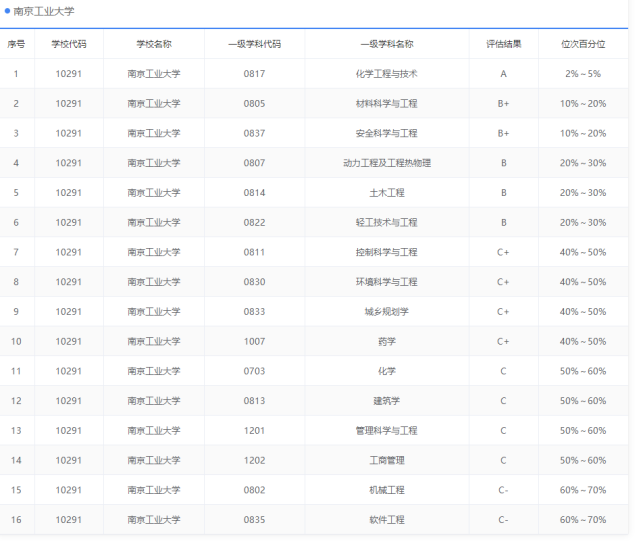Click subject code 0805
Screen dimensions: 641x546
click(x=254, y=104)
